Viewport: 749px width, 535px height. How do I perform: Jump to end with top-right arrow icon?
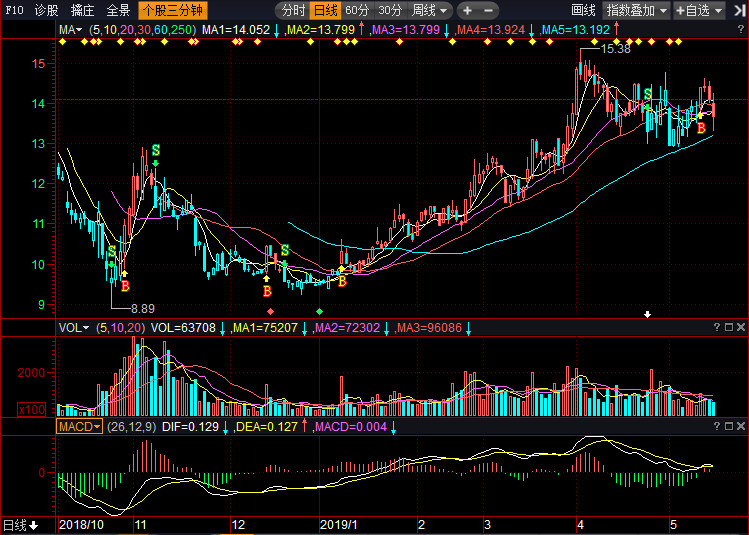740,11
